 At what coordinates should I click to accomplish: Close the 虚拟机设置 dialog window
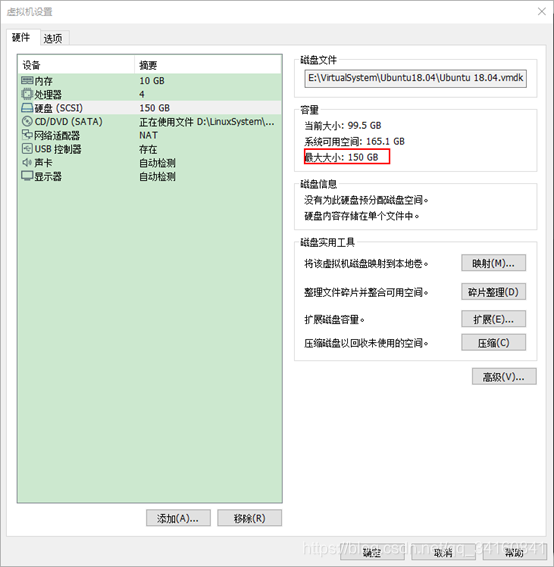tap(541, 12)
